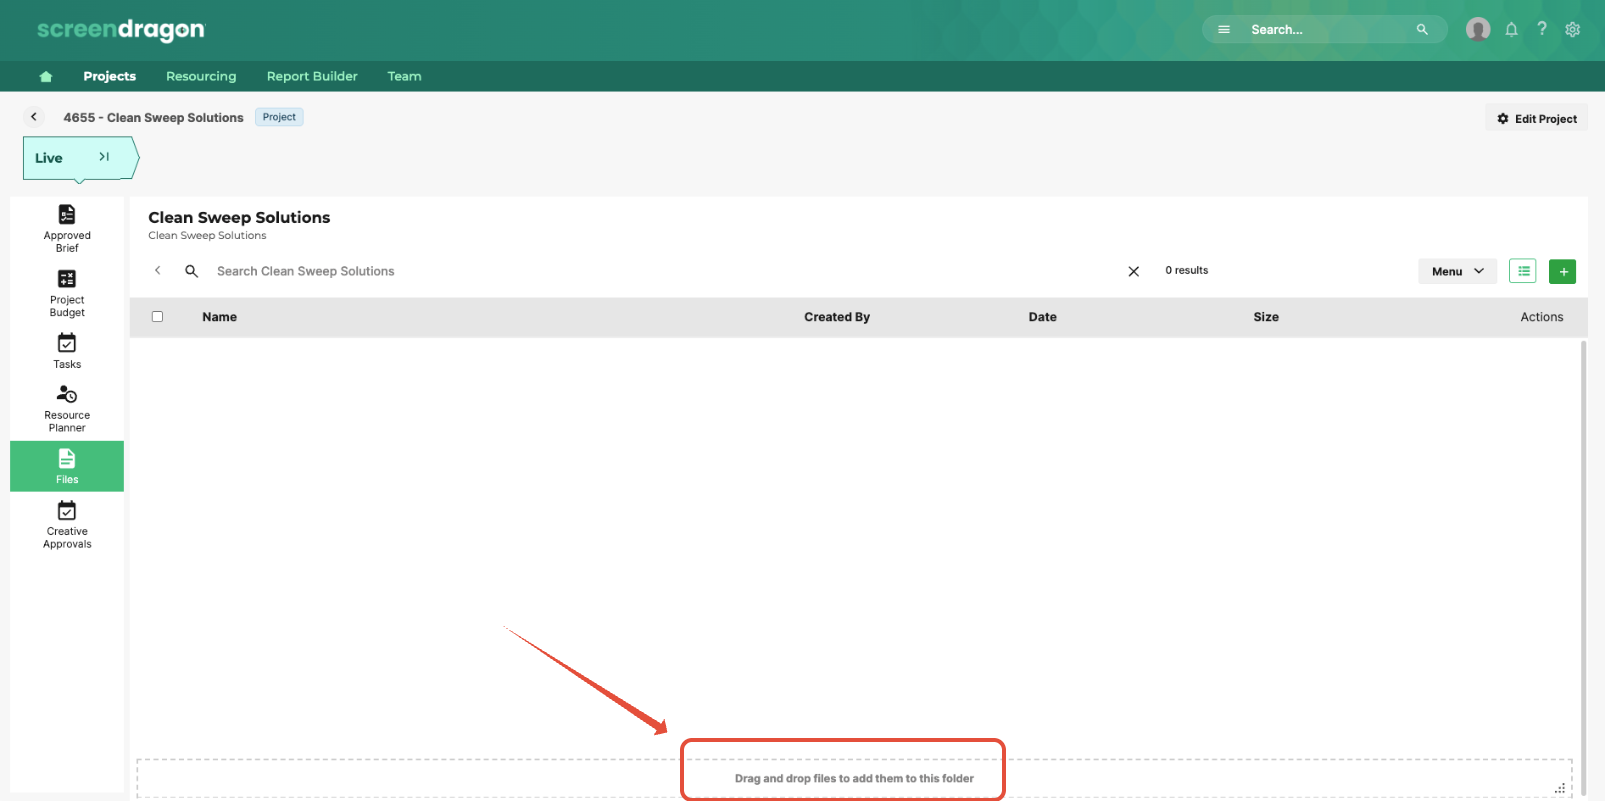This screenshot has width=1605, height=801.
Task: Go to the home icon in navigation bar
Action: point(45,77)
